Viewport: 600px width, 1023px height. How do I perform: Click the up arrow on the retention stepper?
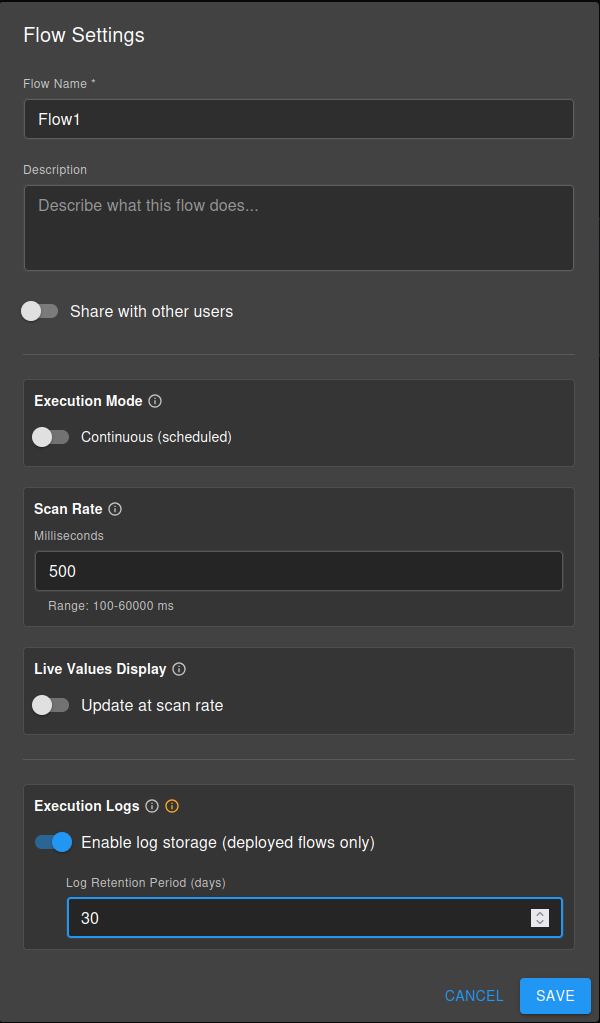(x=538, y=912)
